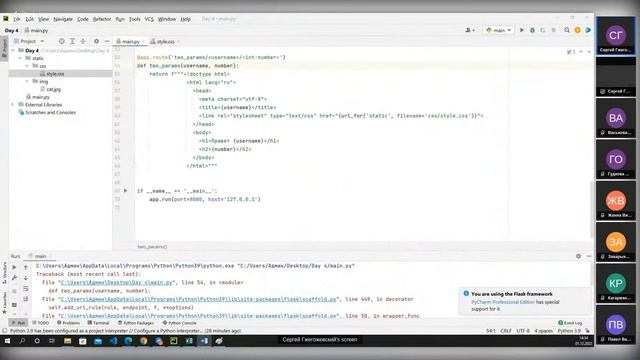Screen dimensions: 640x360
Task: Open the Python Packages tool window
Action: [x=136, y=323]
